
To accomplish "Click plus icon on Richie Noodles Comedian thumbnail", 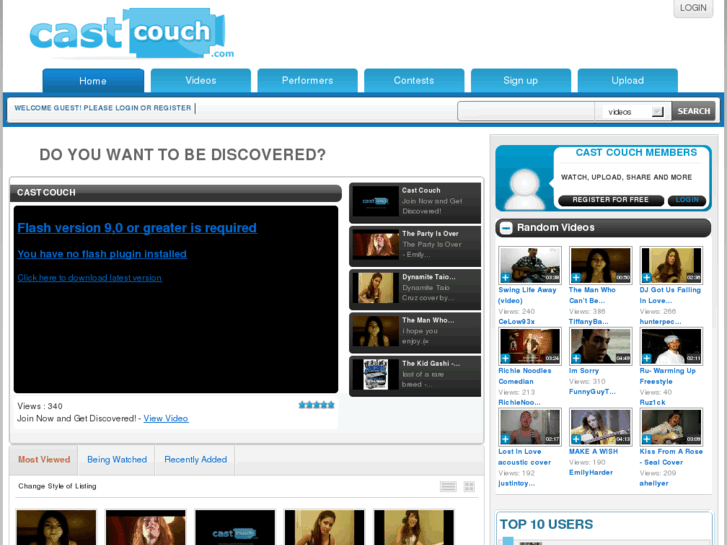I will point(505,358).
